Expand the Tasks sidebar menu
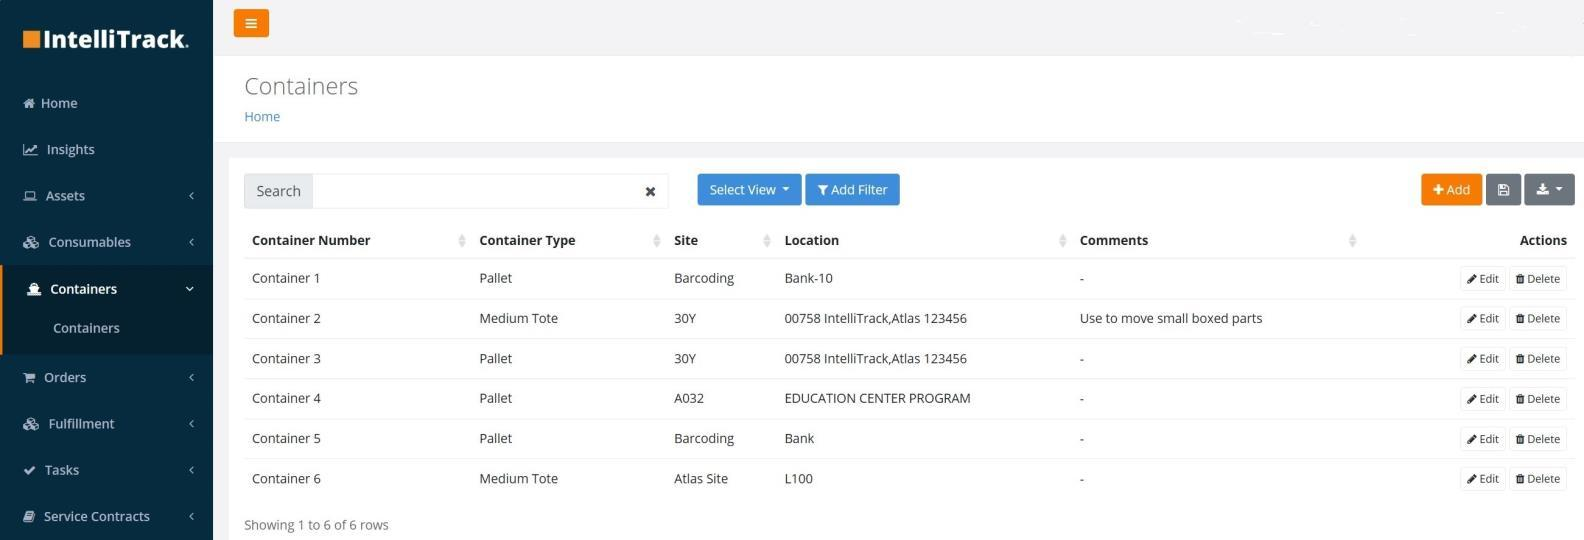The height and width of the screenshot is (540, 1584). click(x=107, y=470)
